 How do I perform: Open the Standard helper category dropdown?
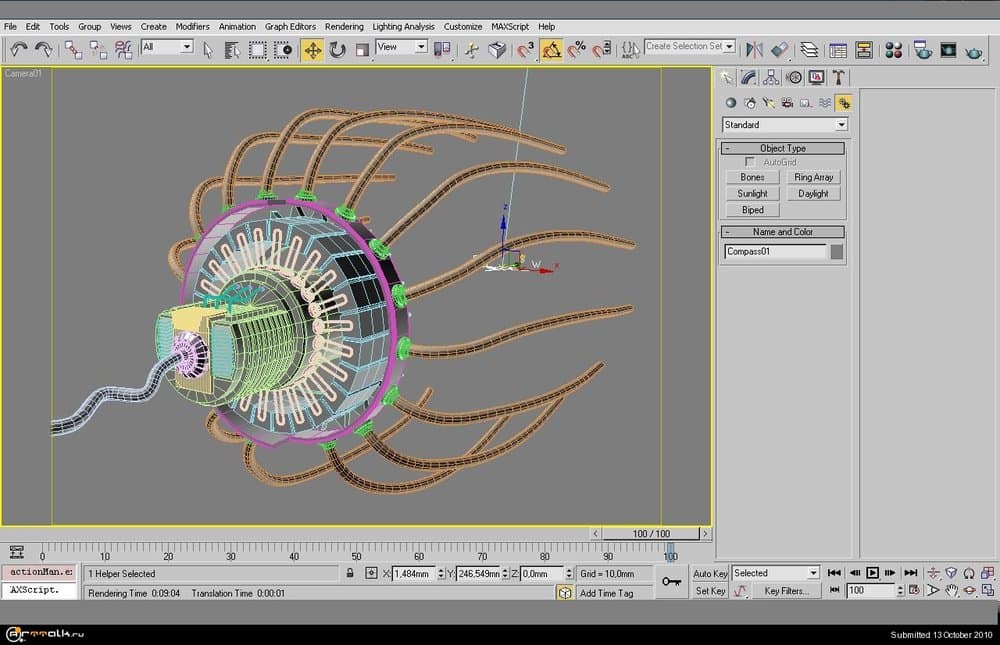841,125
